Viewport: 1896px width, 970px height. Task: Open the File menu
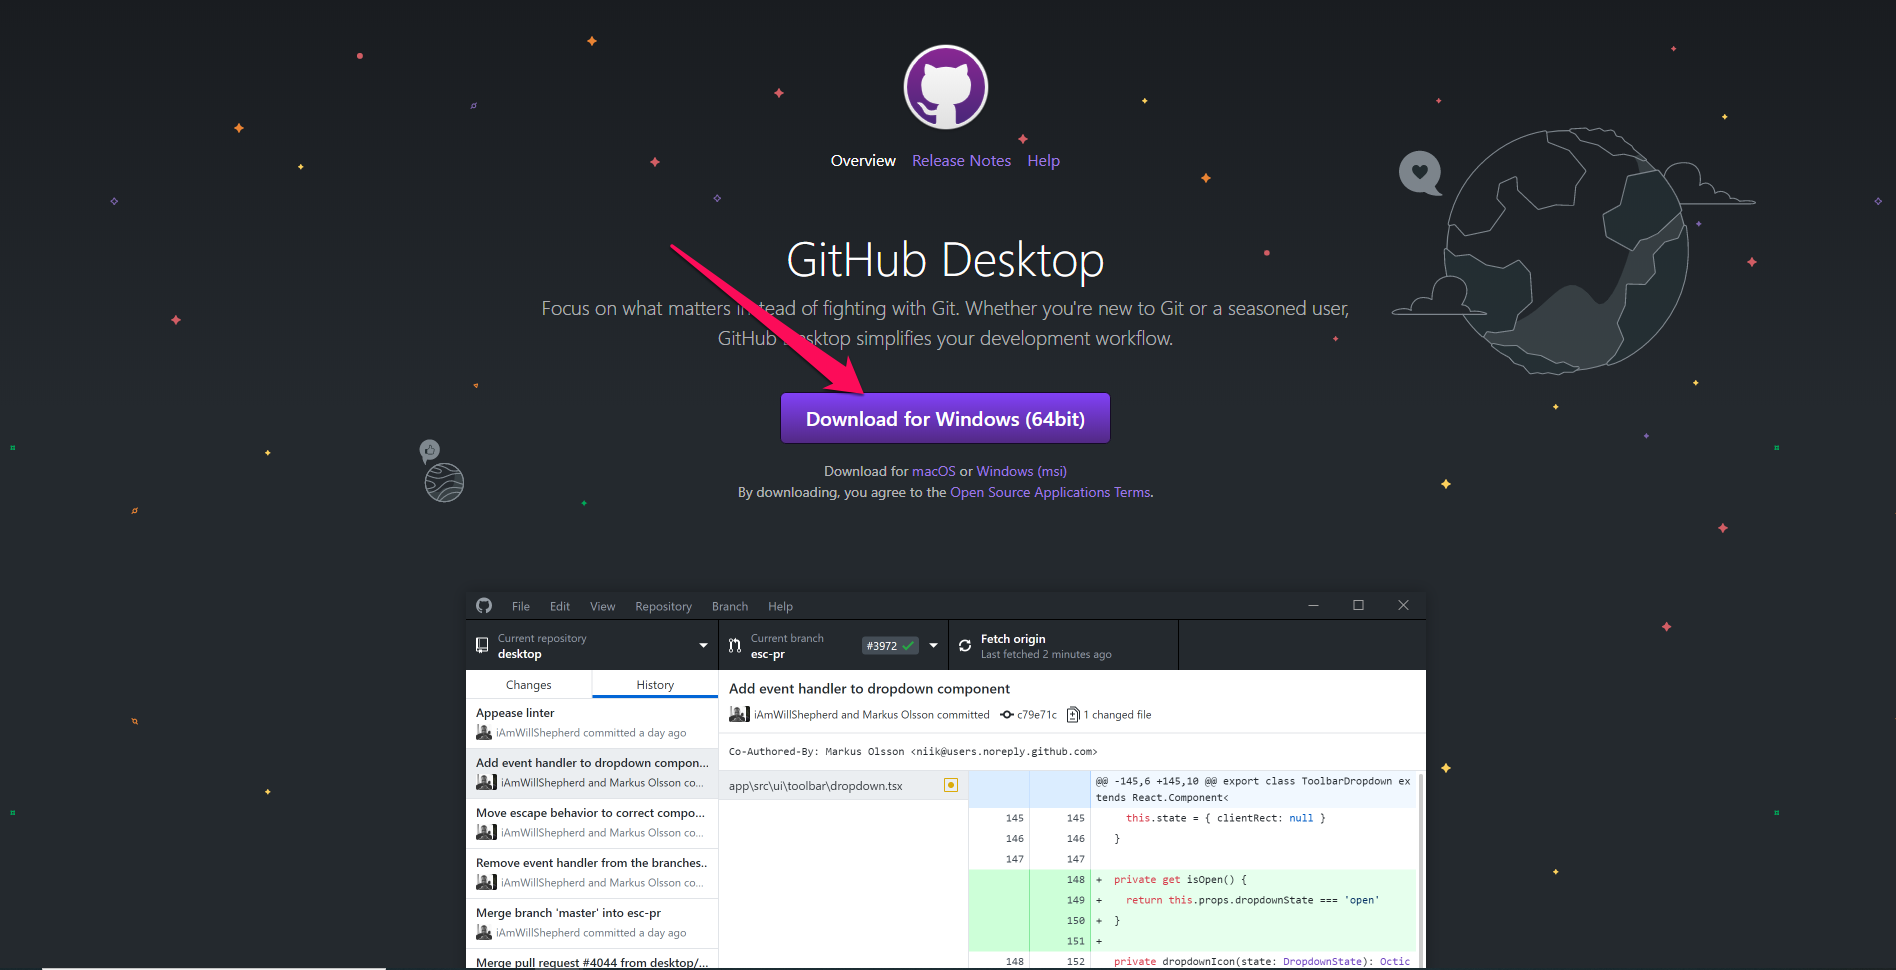point(521,606)
